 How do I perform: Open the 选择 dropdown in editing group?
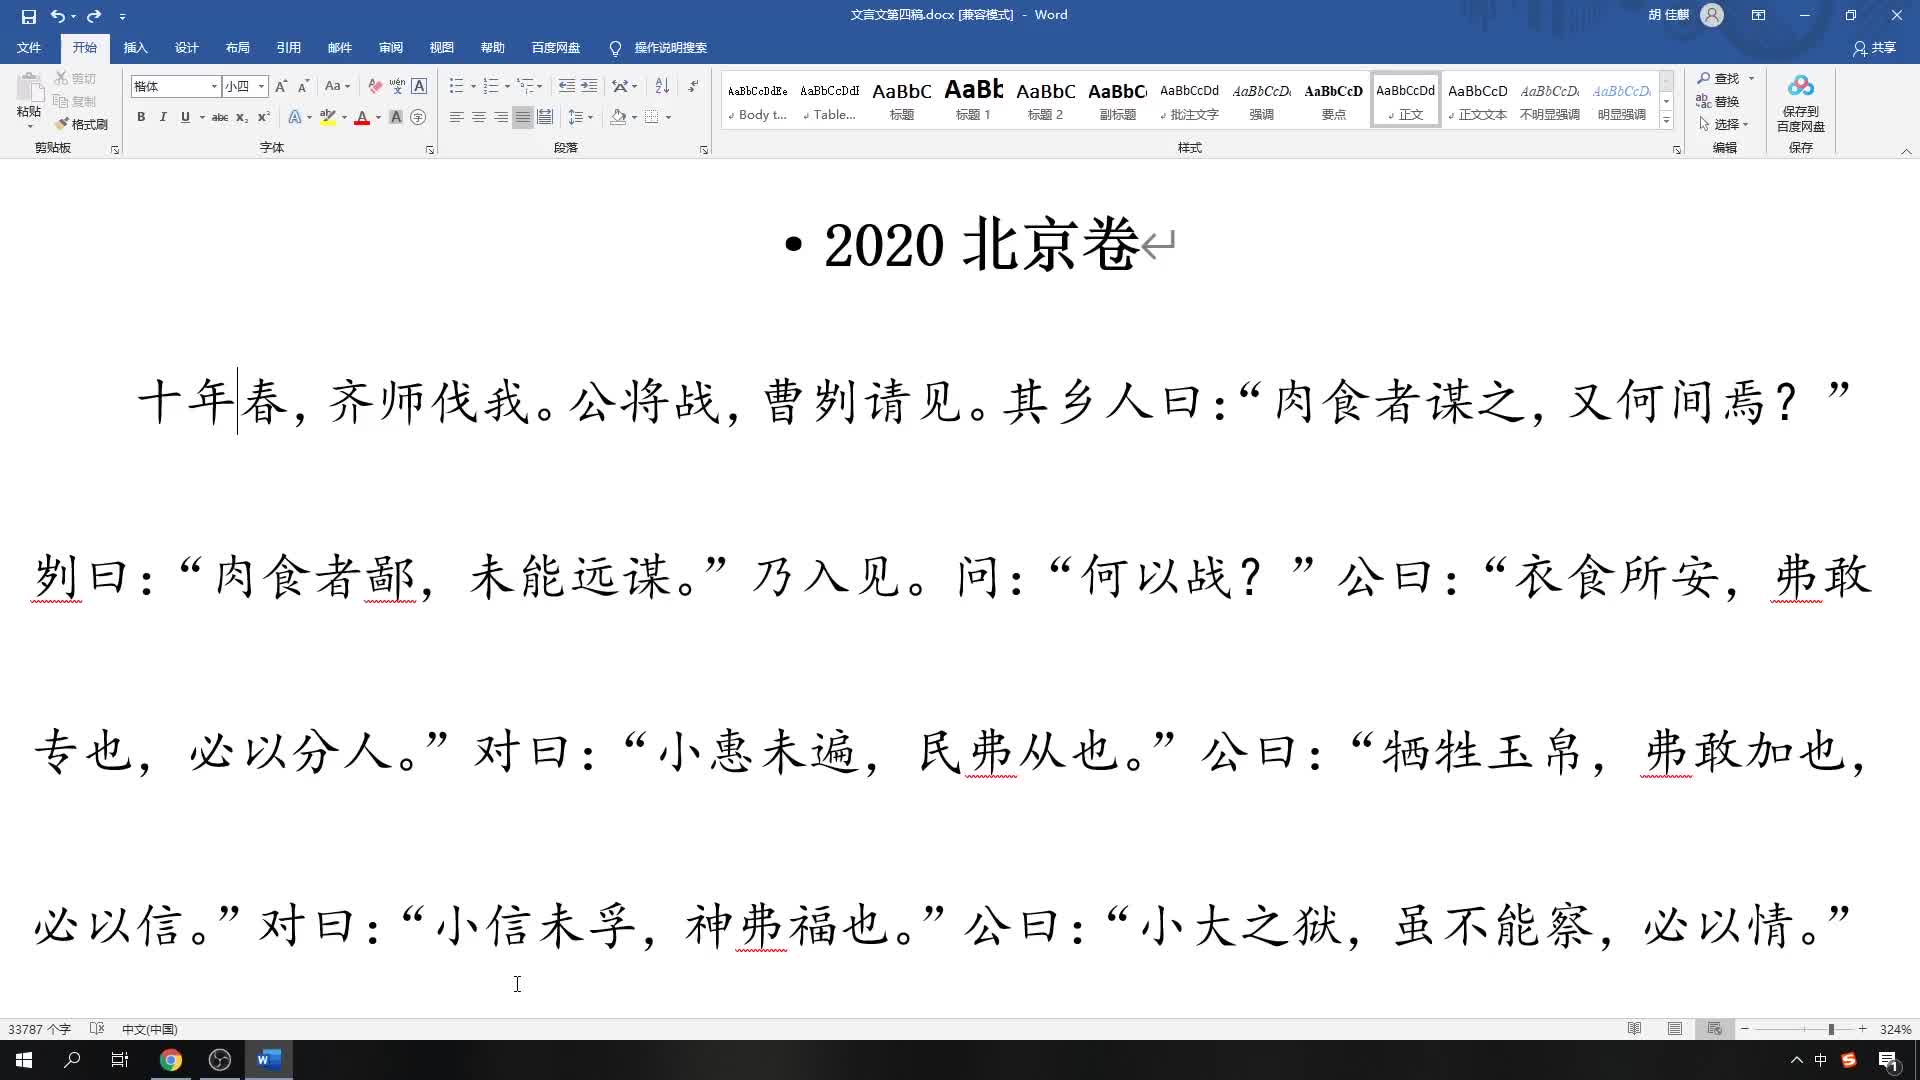click(x=1724, y=124)
